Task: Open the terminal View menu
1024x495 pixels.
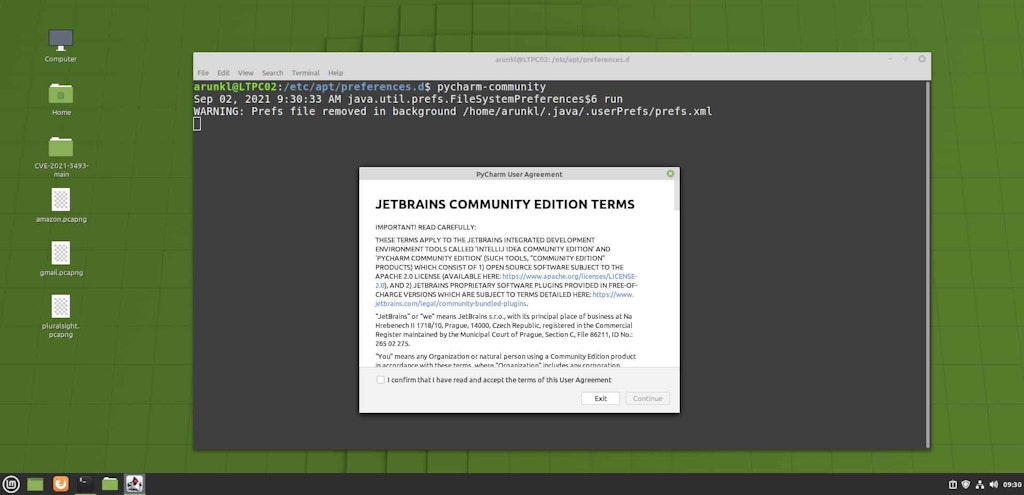Action: 246,72
